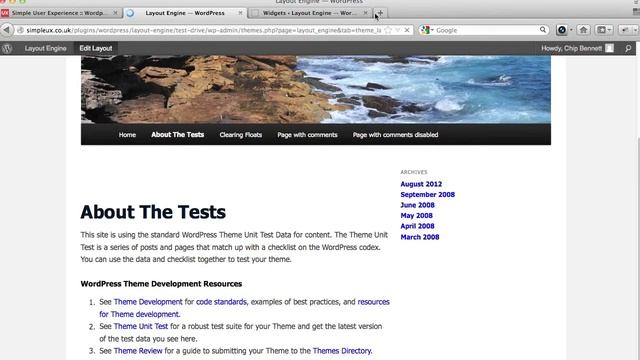Image resolution: width=640 pixels, height=360 pixels.
Task: Open the URL history dropdown arrow
Action: click(398, 30)
